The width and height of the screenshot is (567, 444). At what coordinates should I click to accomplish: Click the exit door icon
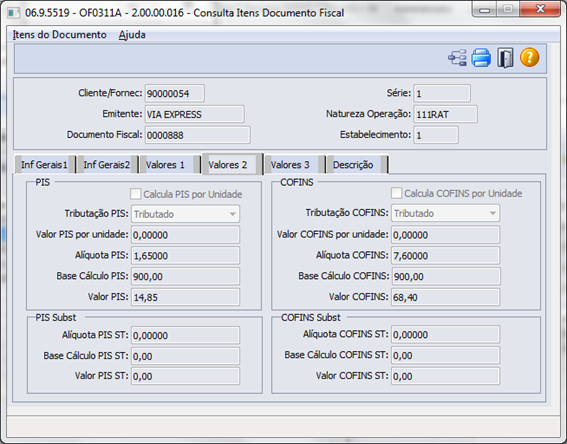click(x=505, y=58)
